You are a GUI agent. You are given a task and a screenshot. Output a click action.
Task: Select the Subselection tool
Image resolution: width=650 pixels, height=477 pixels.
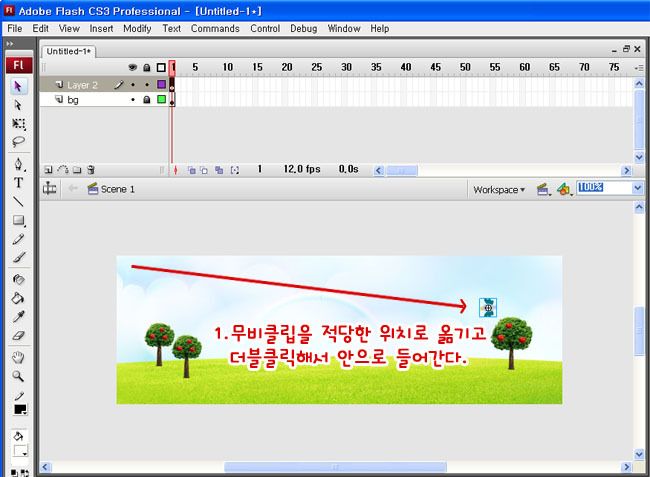click(18, 105)
